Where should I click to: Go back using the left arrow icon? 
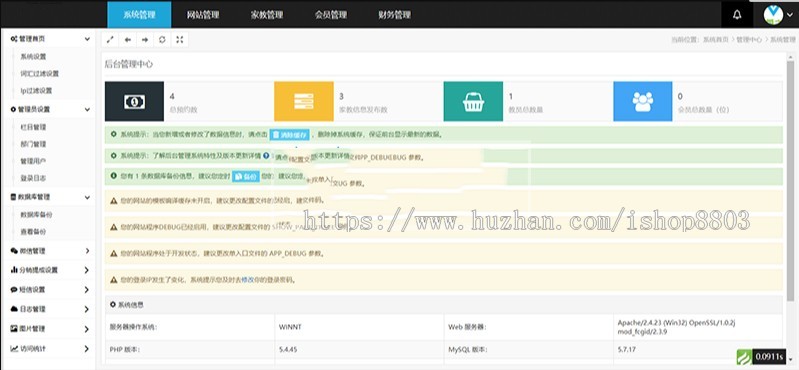click(128, 40)
